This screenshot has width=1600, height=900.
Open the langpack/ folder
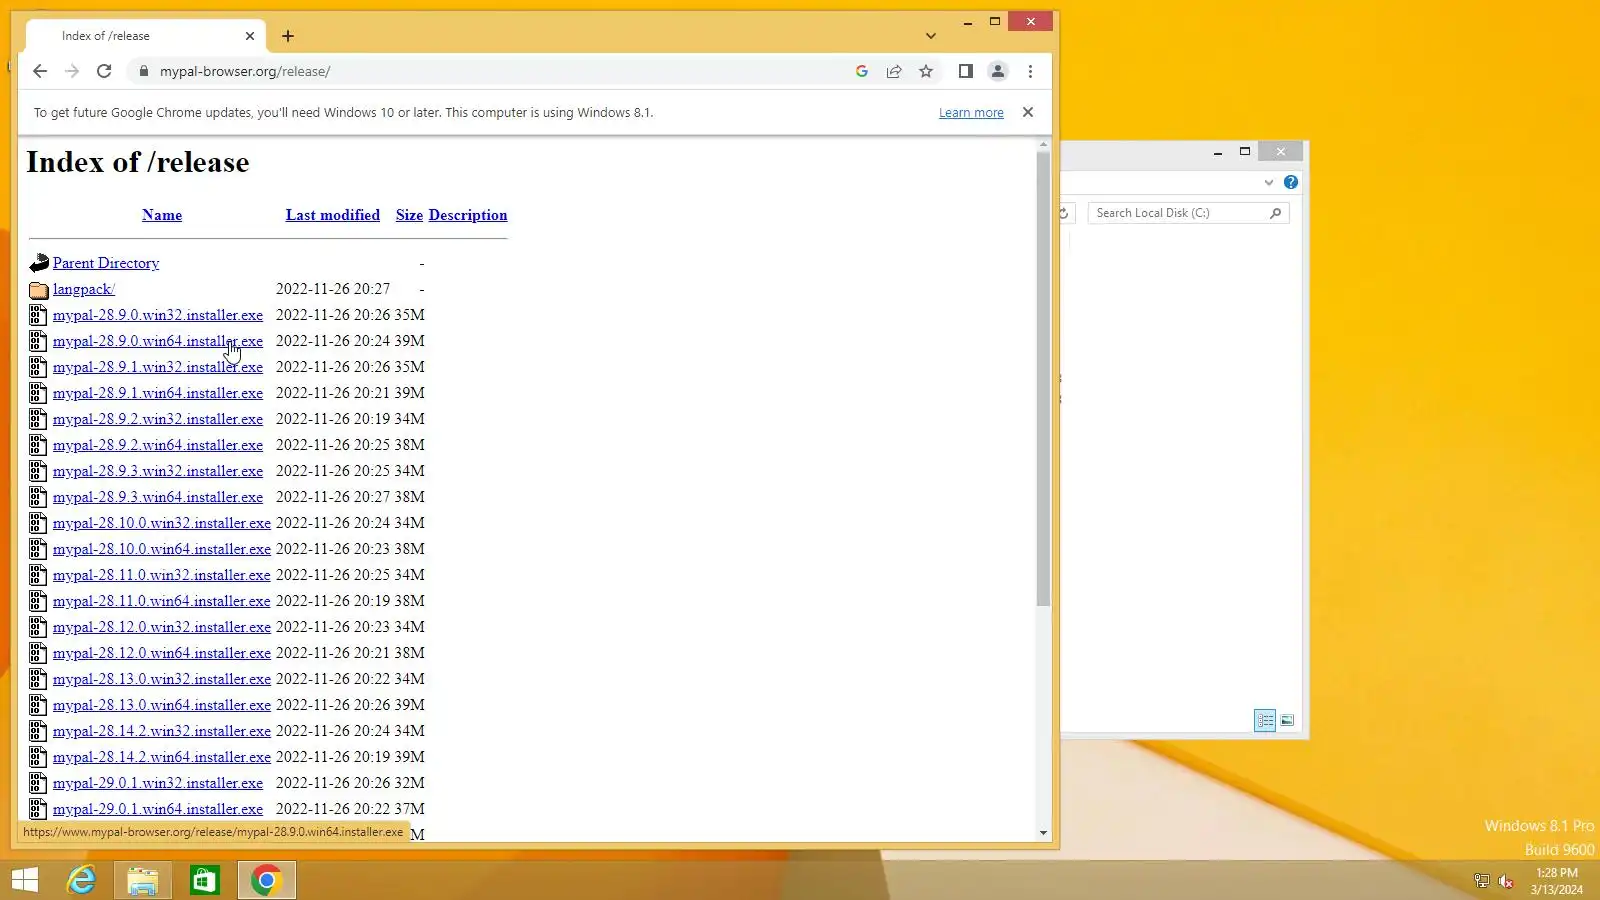pos(84,289)
